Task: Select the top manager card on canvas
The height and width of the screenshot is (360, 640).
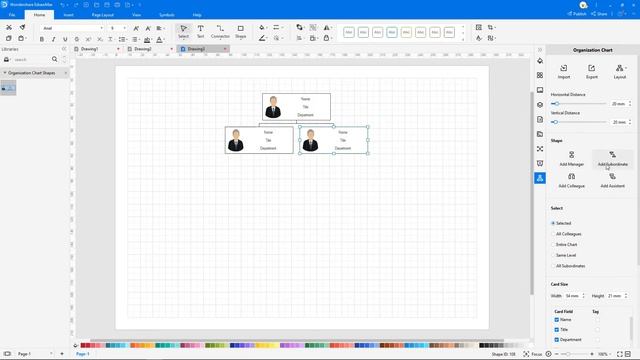Action: (x=296, y=107)
